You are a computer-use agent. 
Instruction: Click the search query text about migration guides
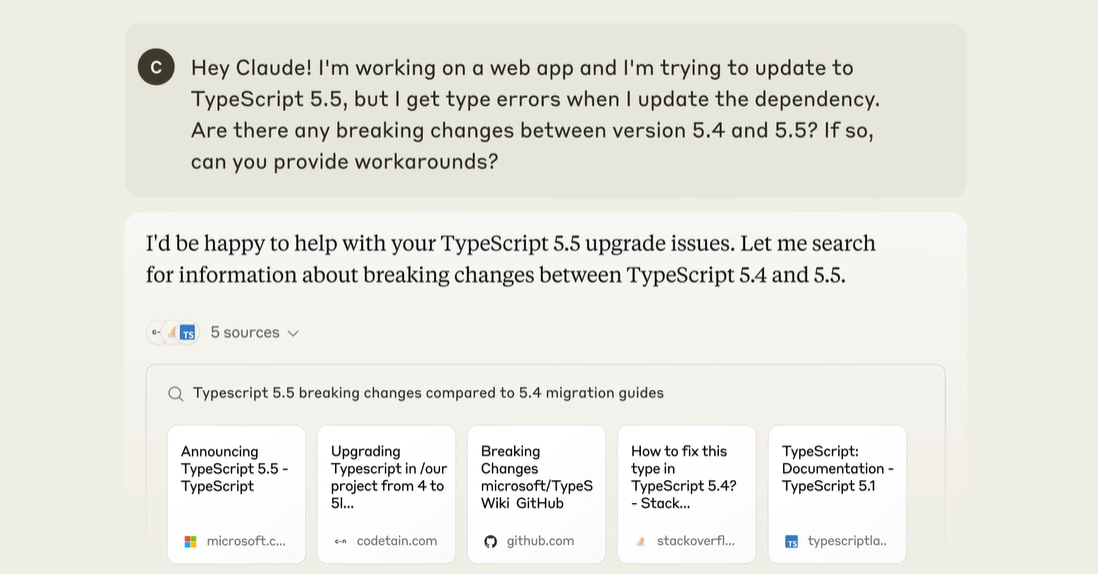428,393
